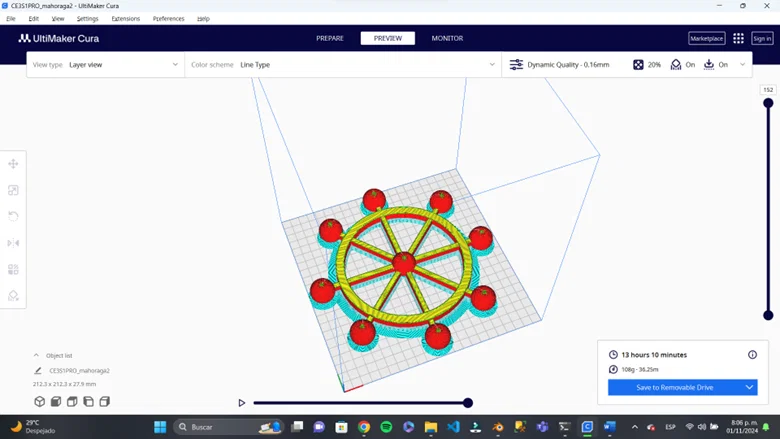Open the Extensions menu
Screen dimensions: 780x439
point(125,18)
